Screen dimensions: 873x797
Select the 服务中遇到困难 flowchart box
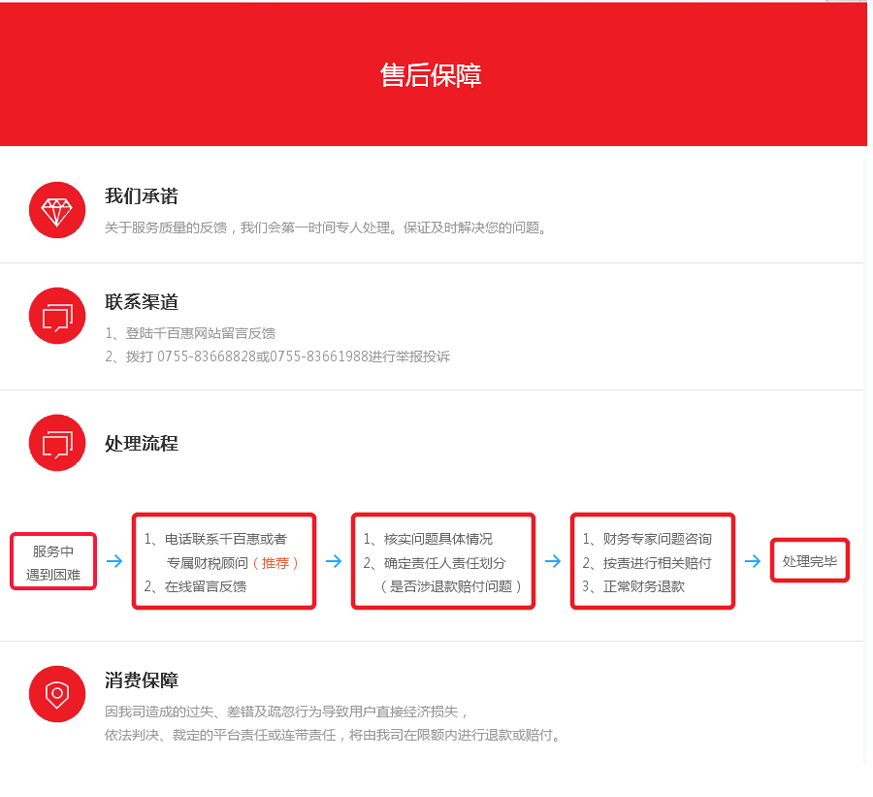point(53,560)
